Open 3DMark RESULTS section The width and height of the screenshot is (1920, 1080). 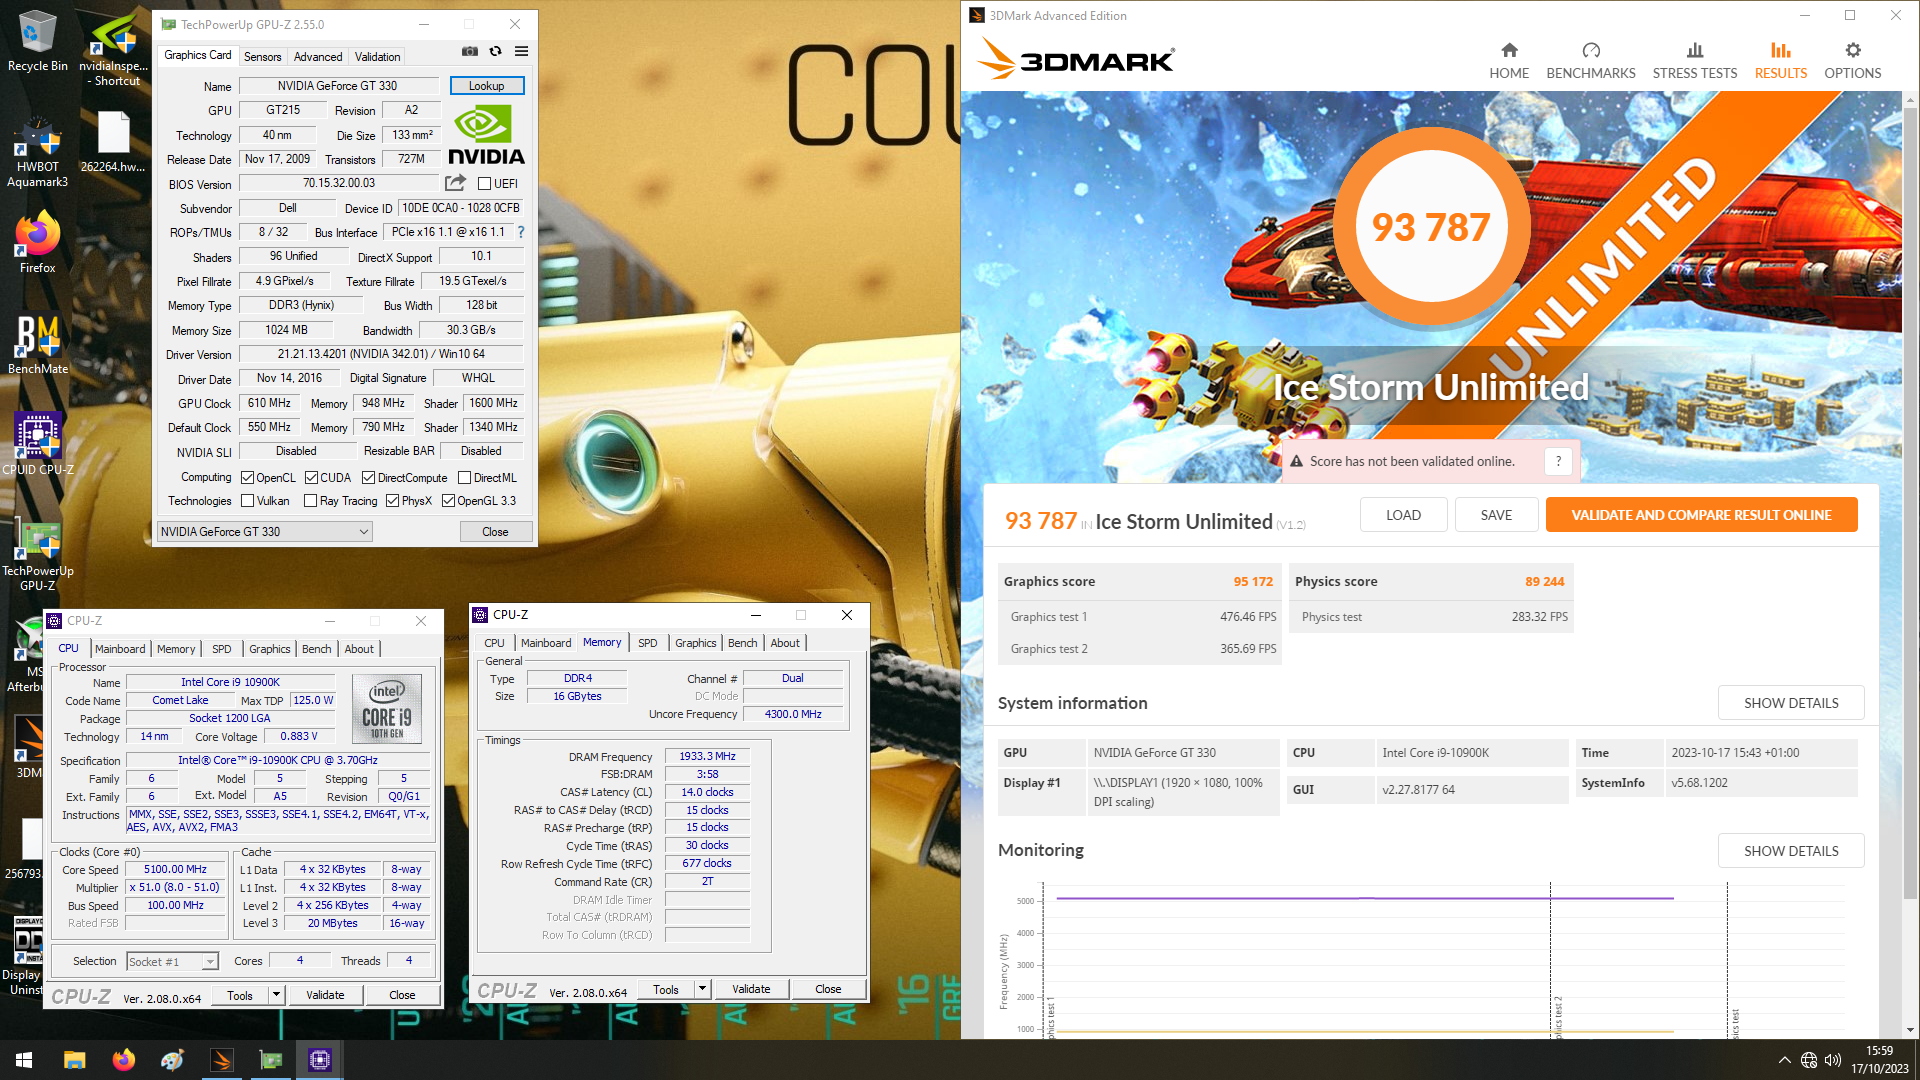(1780, 61)
